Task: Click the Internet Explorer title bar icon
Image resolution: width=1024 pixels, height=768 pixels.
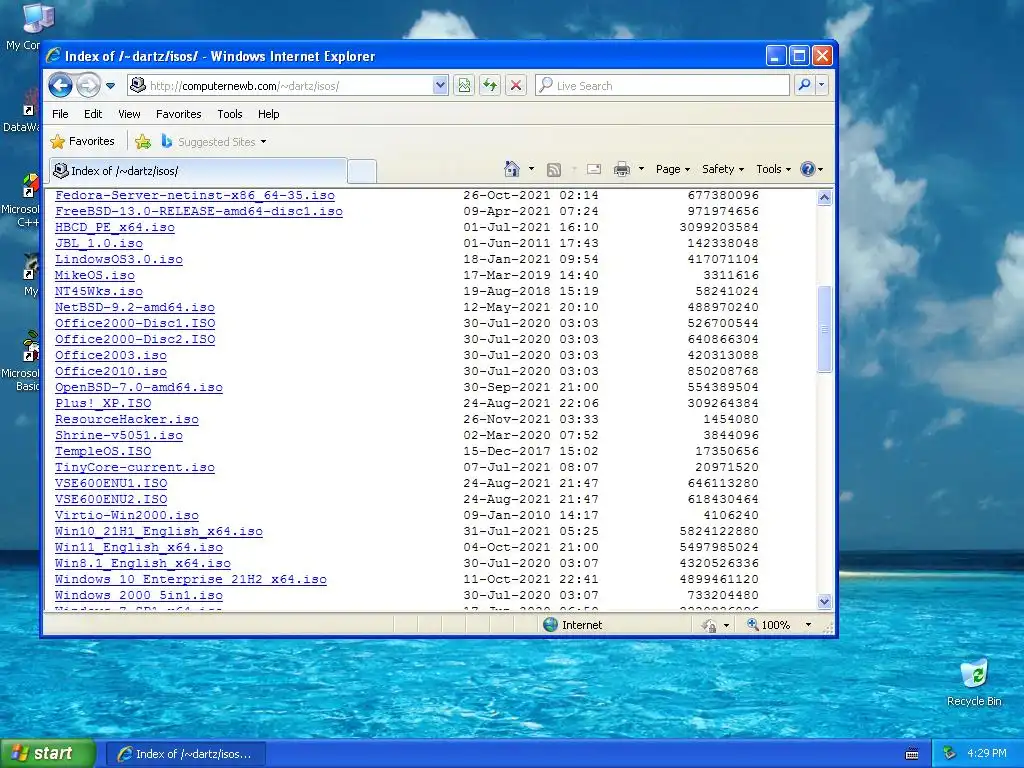Action: pos(54,56)
